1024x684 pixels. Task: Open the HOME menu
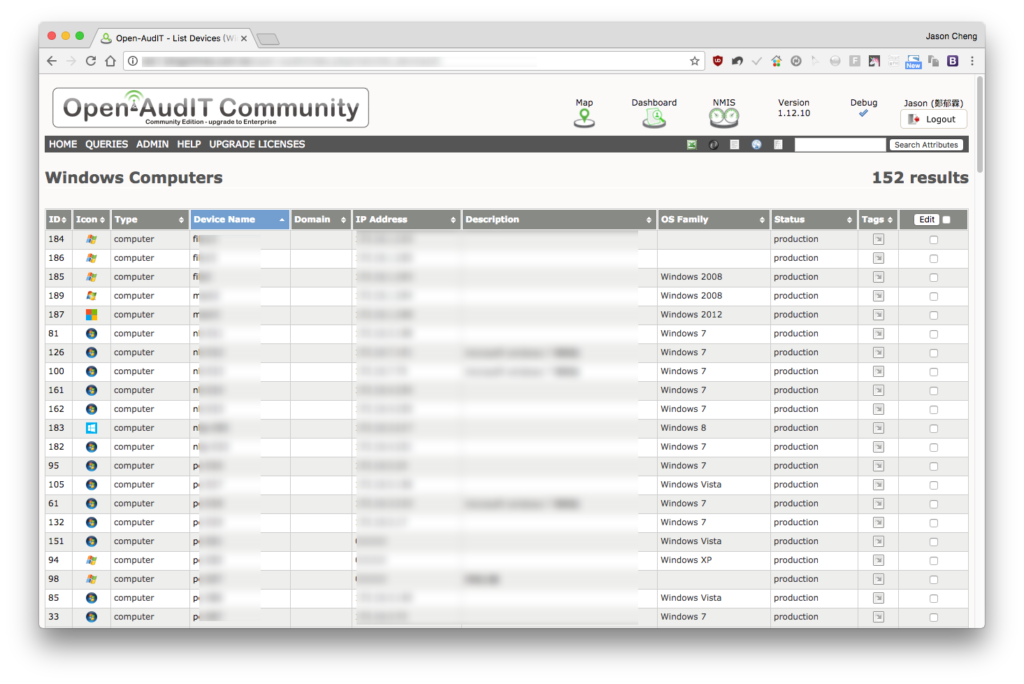point(63,144)
